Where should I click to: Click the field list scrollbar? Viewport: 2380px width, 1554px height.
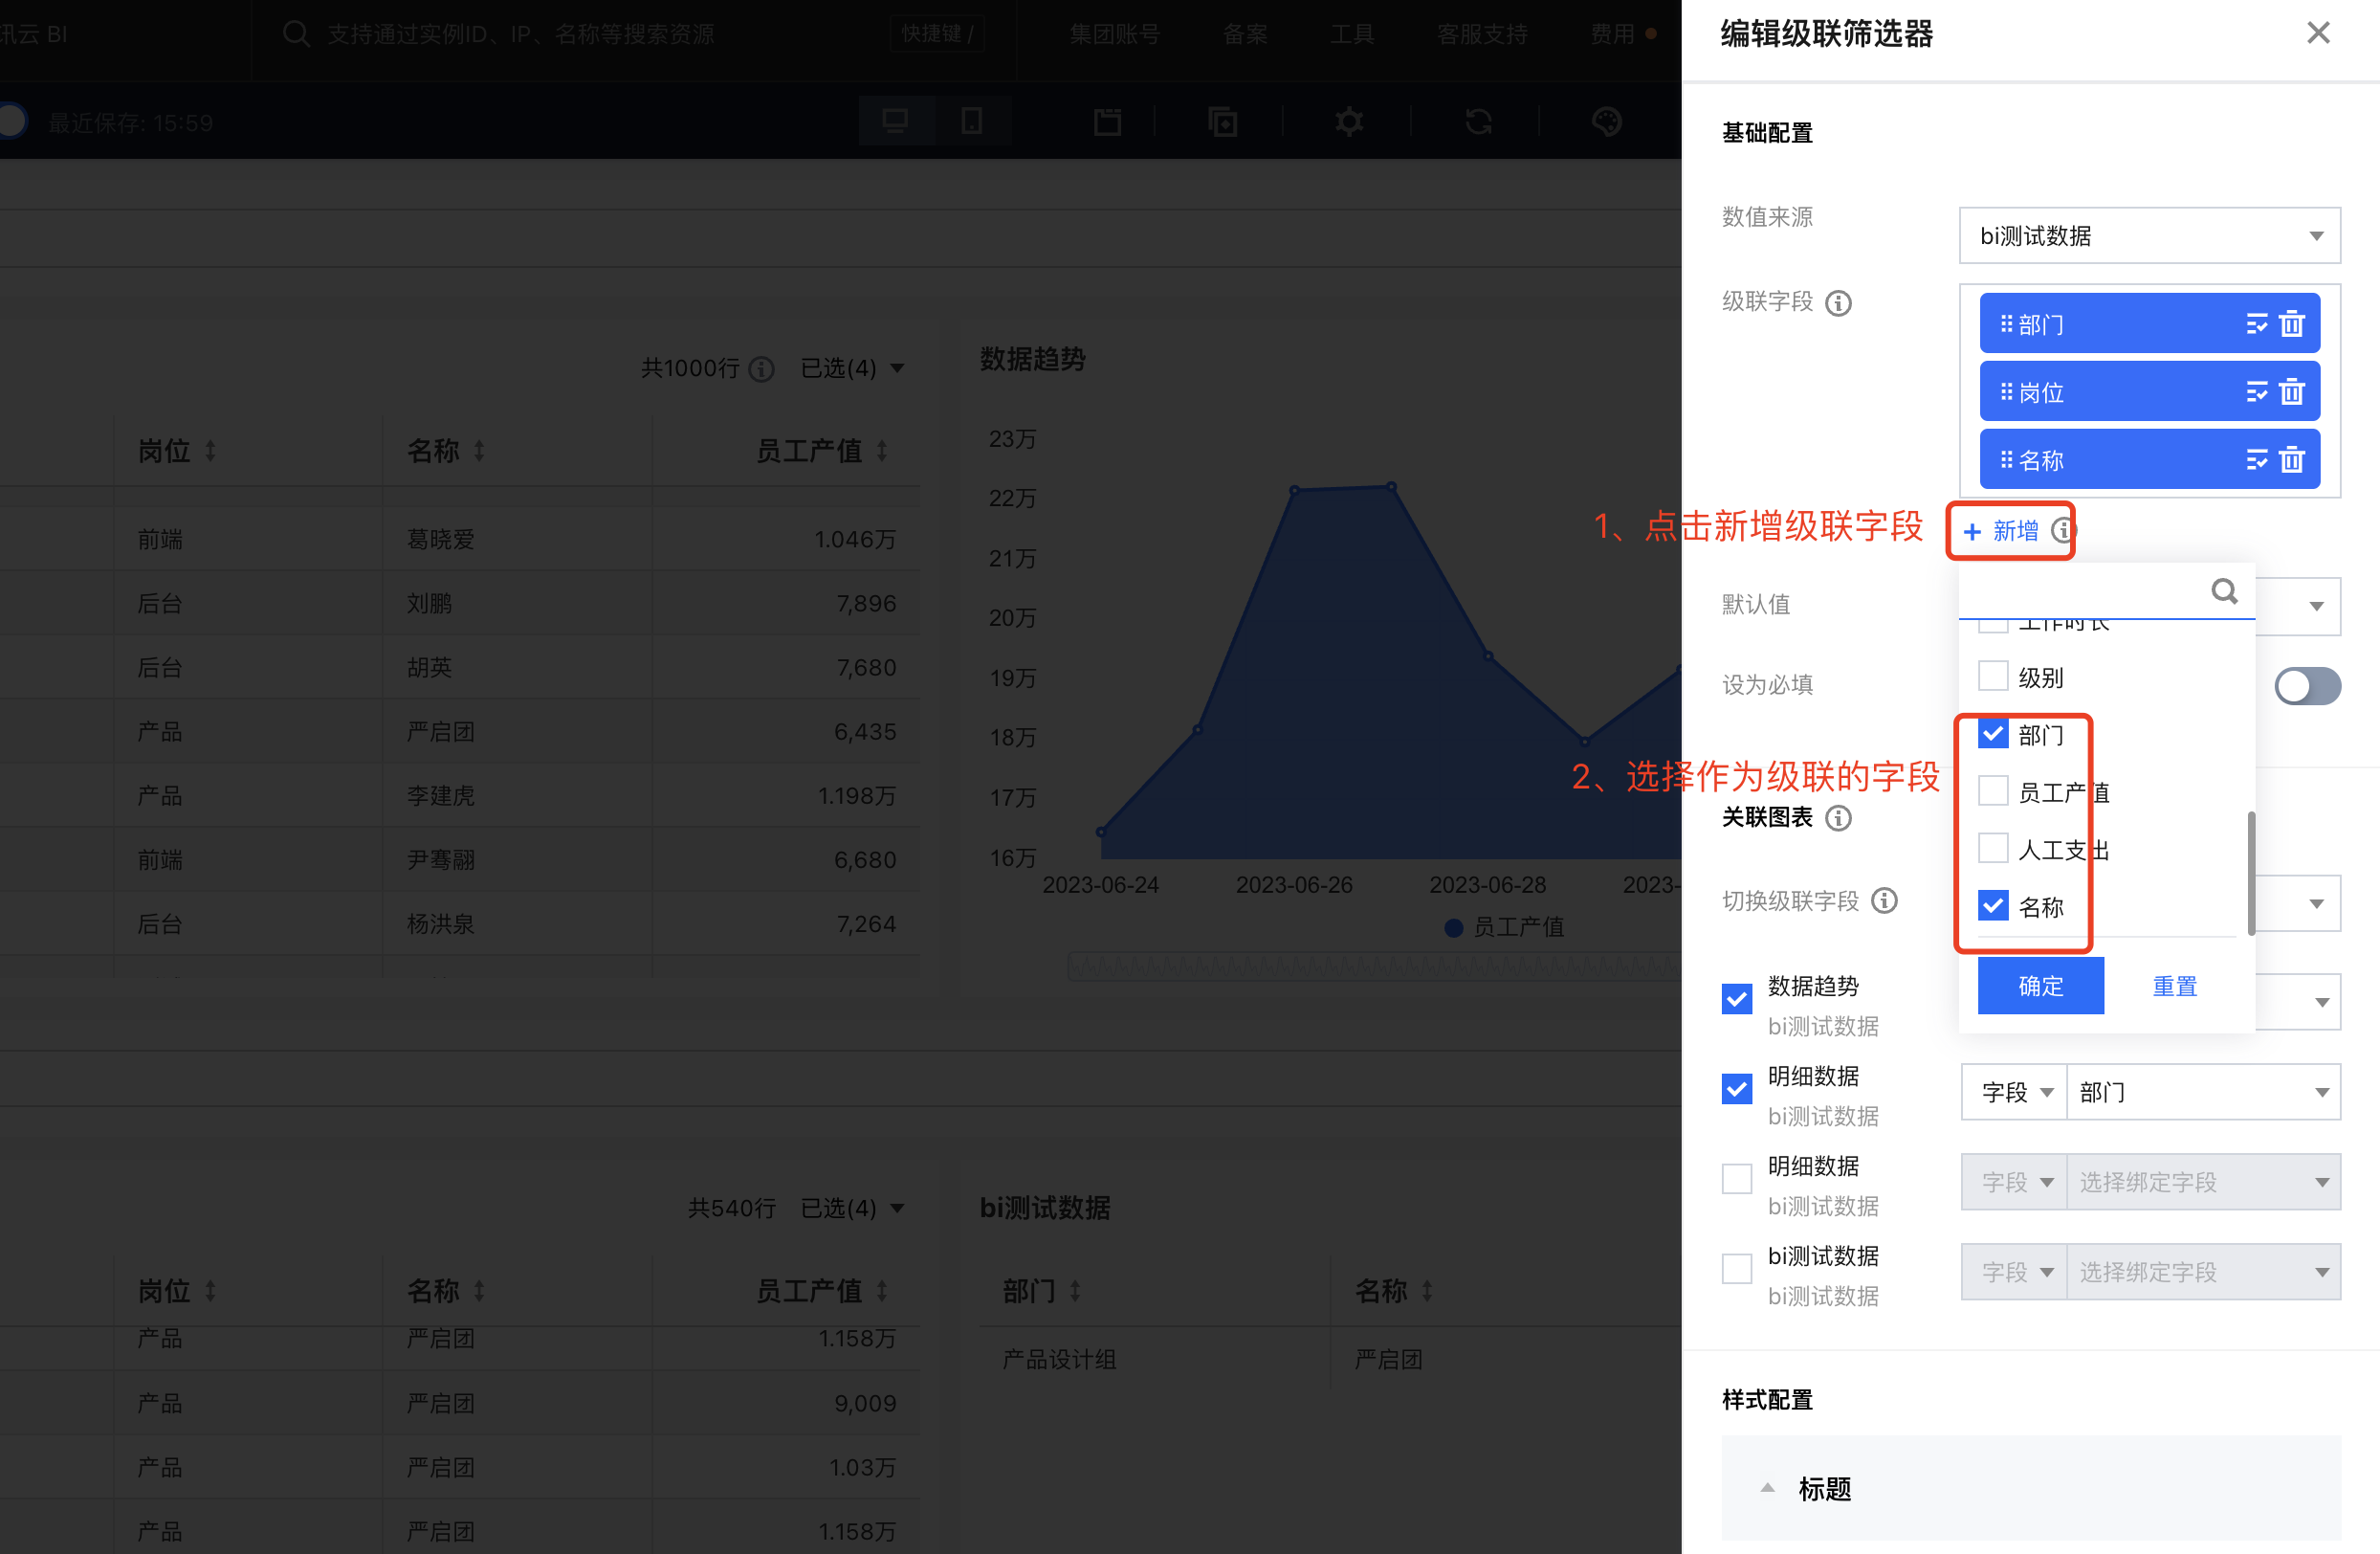[x=2250, y=872]
